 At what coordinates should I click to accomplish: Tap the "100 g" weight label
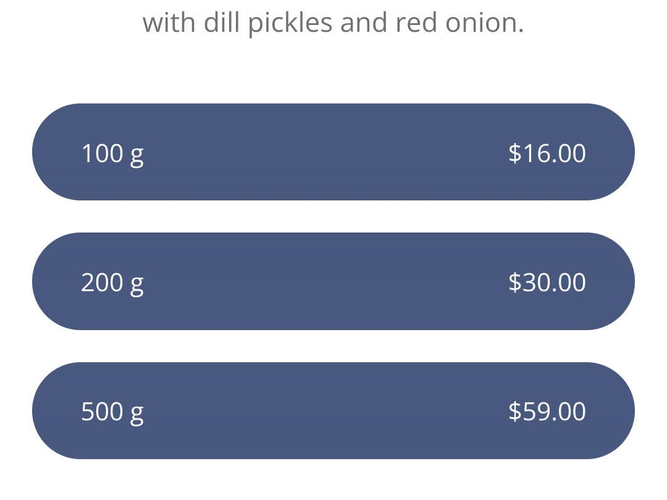tap(112, 154)
